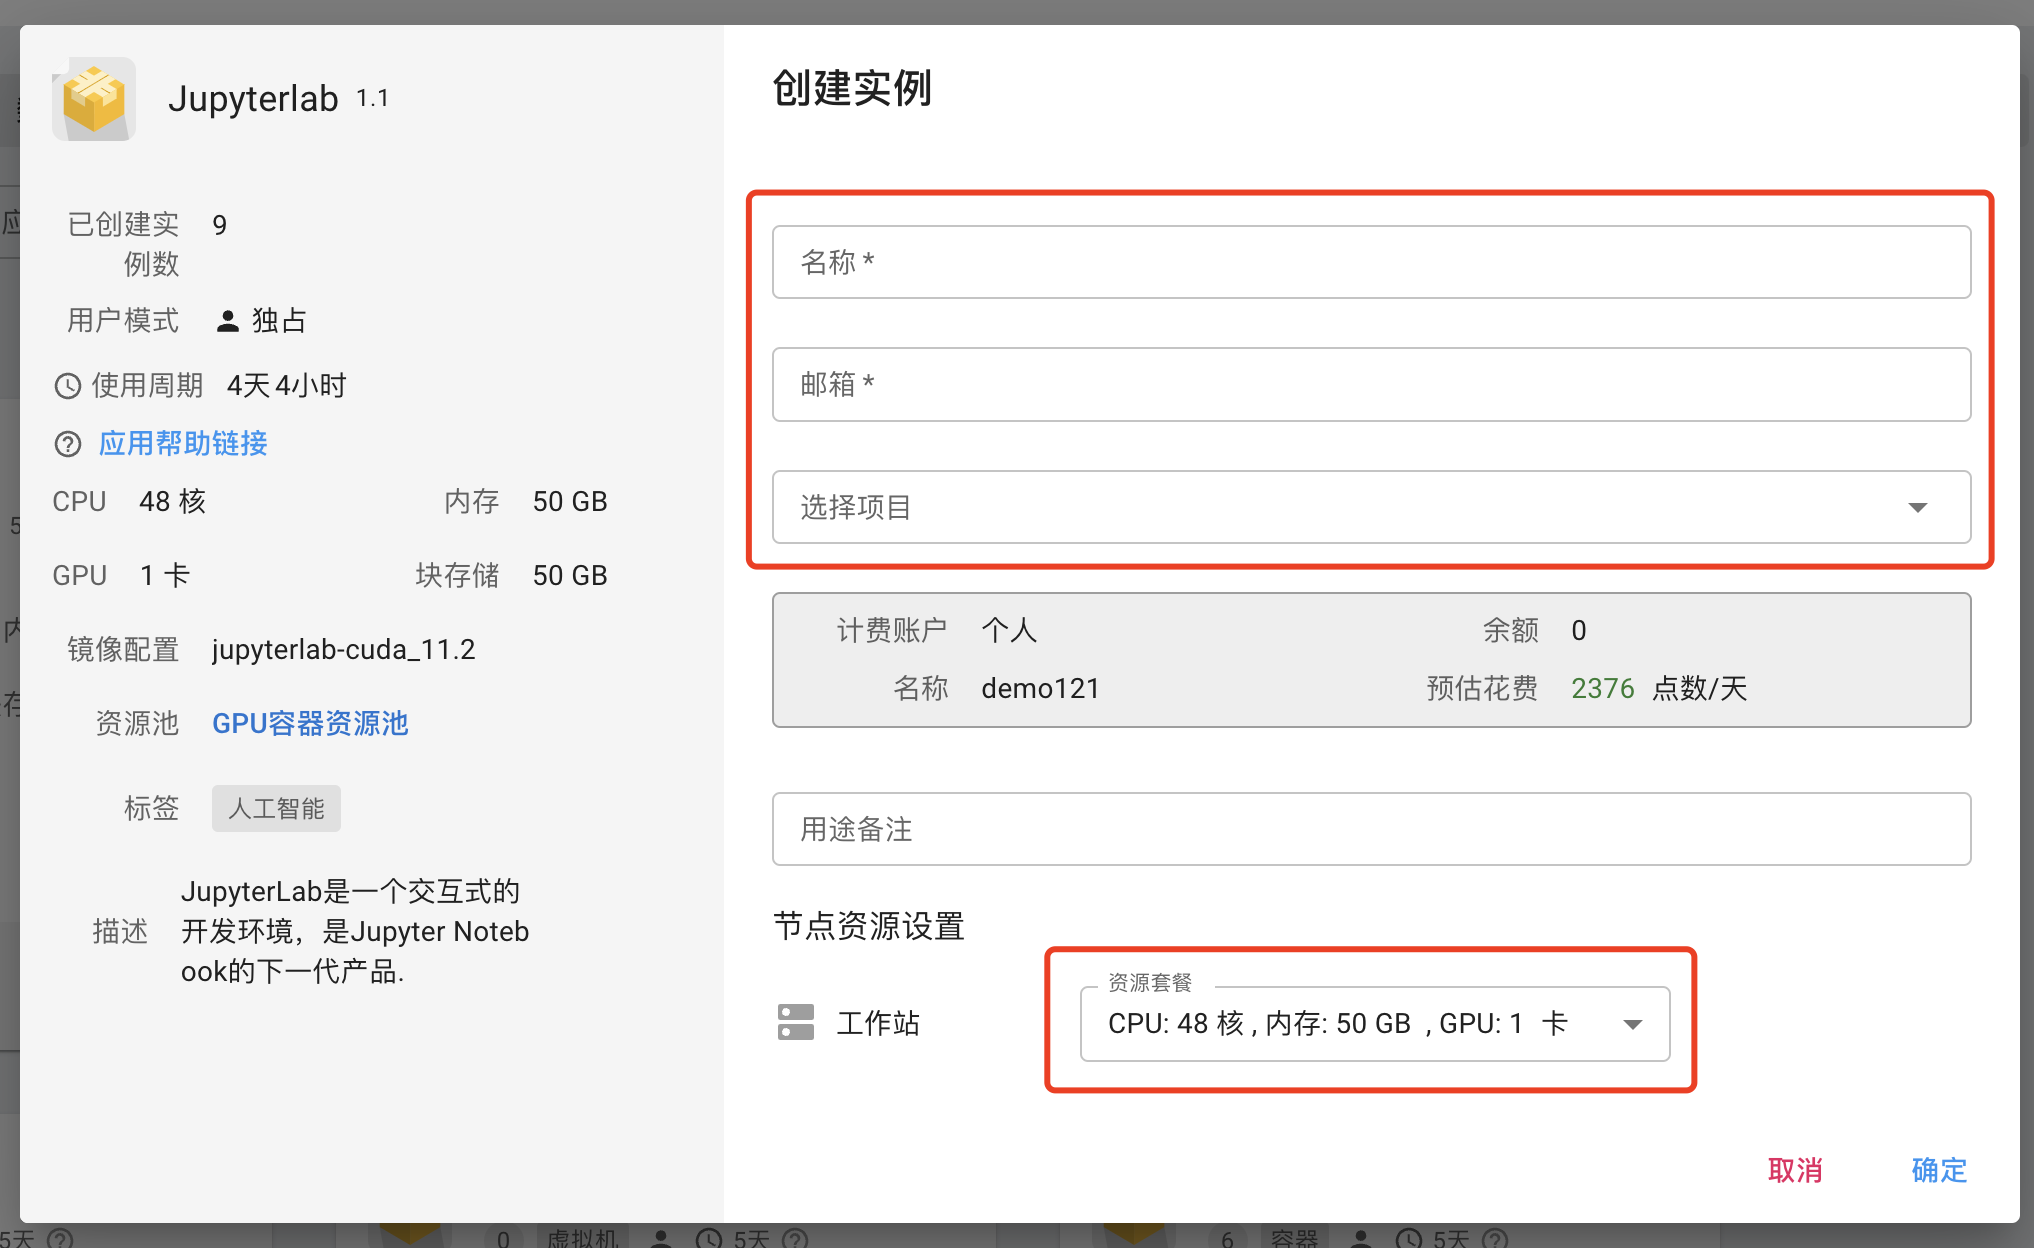Image resolution: width=2034 pixels, height=1248 pixels.
Task: Click the Jupyterlab title text
Action: (253, 99)
